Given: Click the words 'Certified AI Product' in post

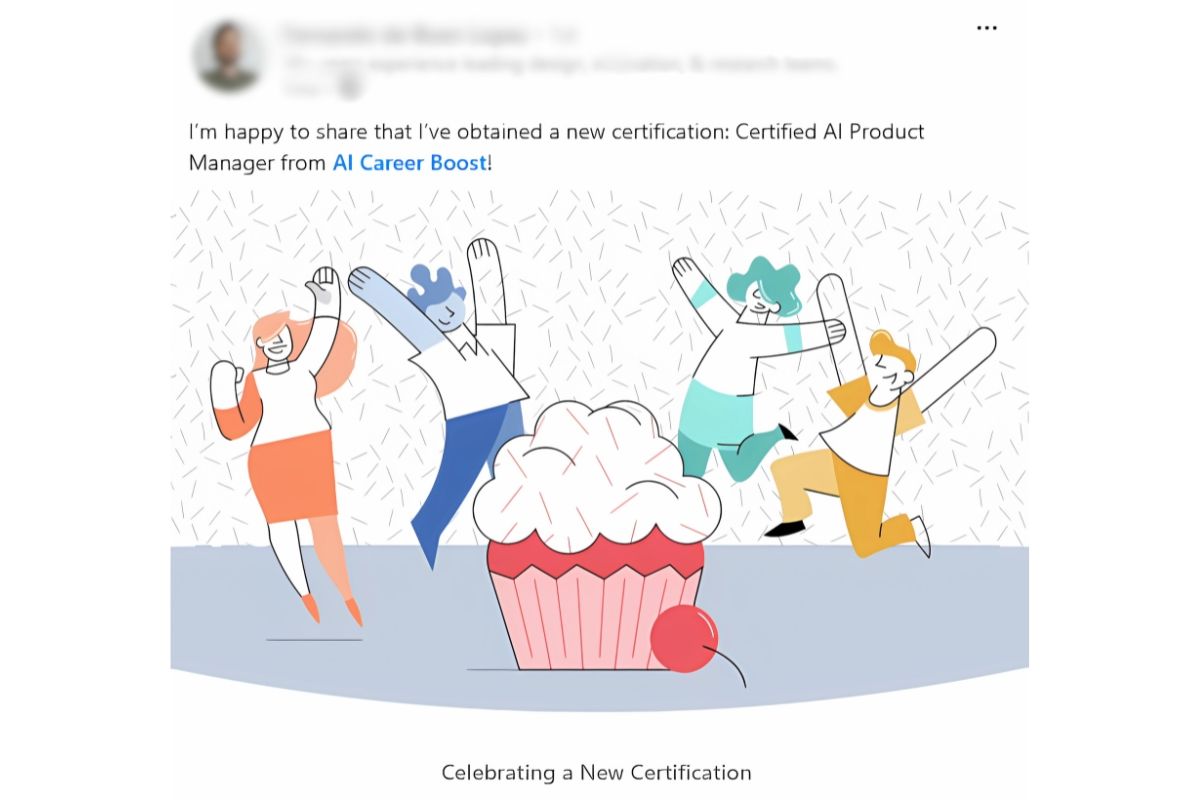Looking at the screenshot, I should (x=830, y=132).
